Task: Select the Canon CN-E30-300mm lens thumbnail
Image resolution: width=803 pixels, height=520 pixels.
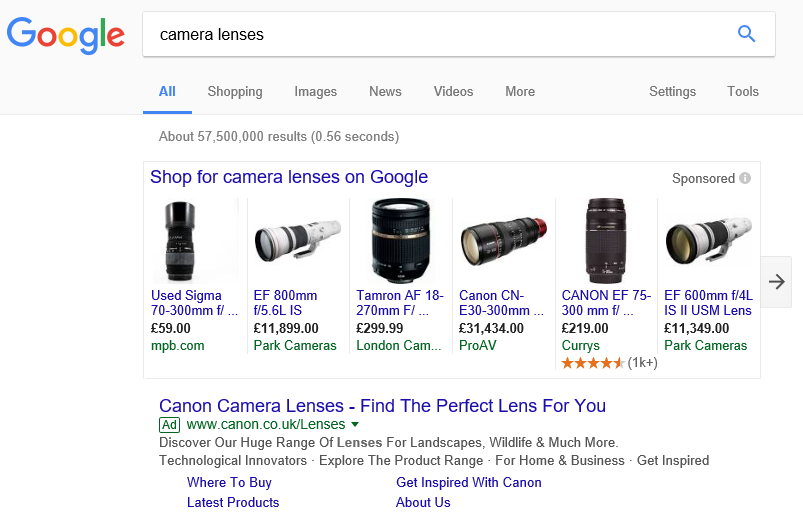Action: point(503,241)
